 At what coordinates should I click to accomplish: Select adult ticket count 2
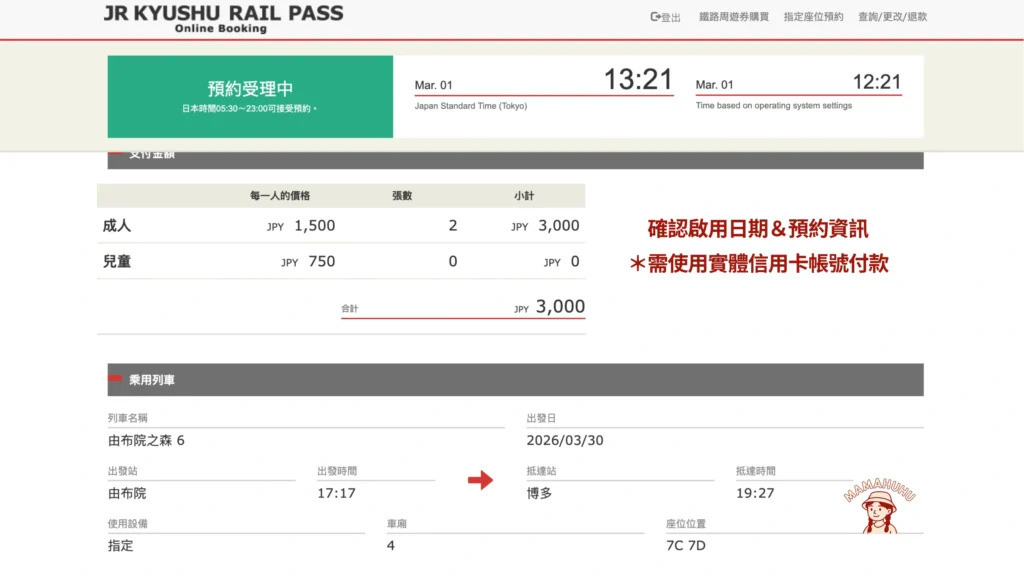[x=453, y=226]
